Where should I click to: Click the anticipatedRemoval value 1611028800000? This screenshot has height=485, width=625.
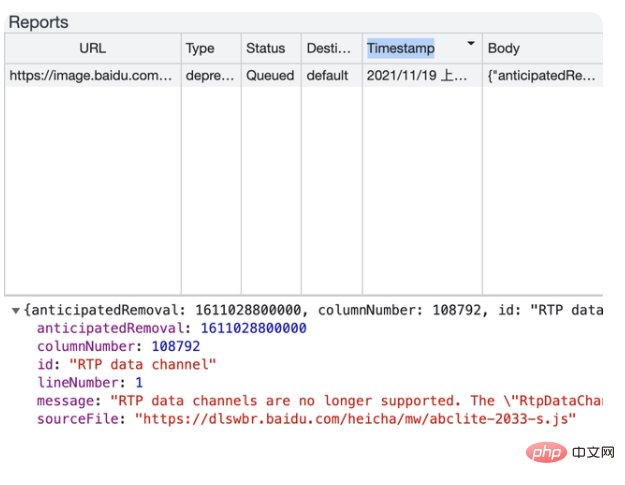(254, 328)
